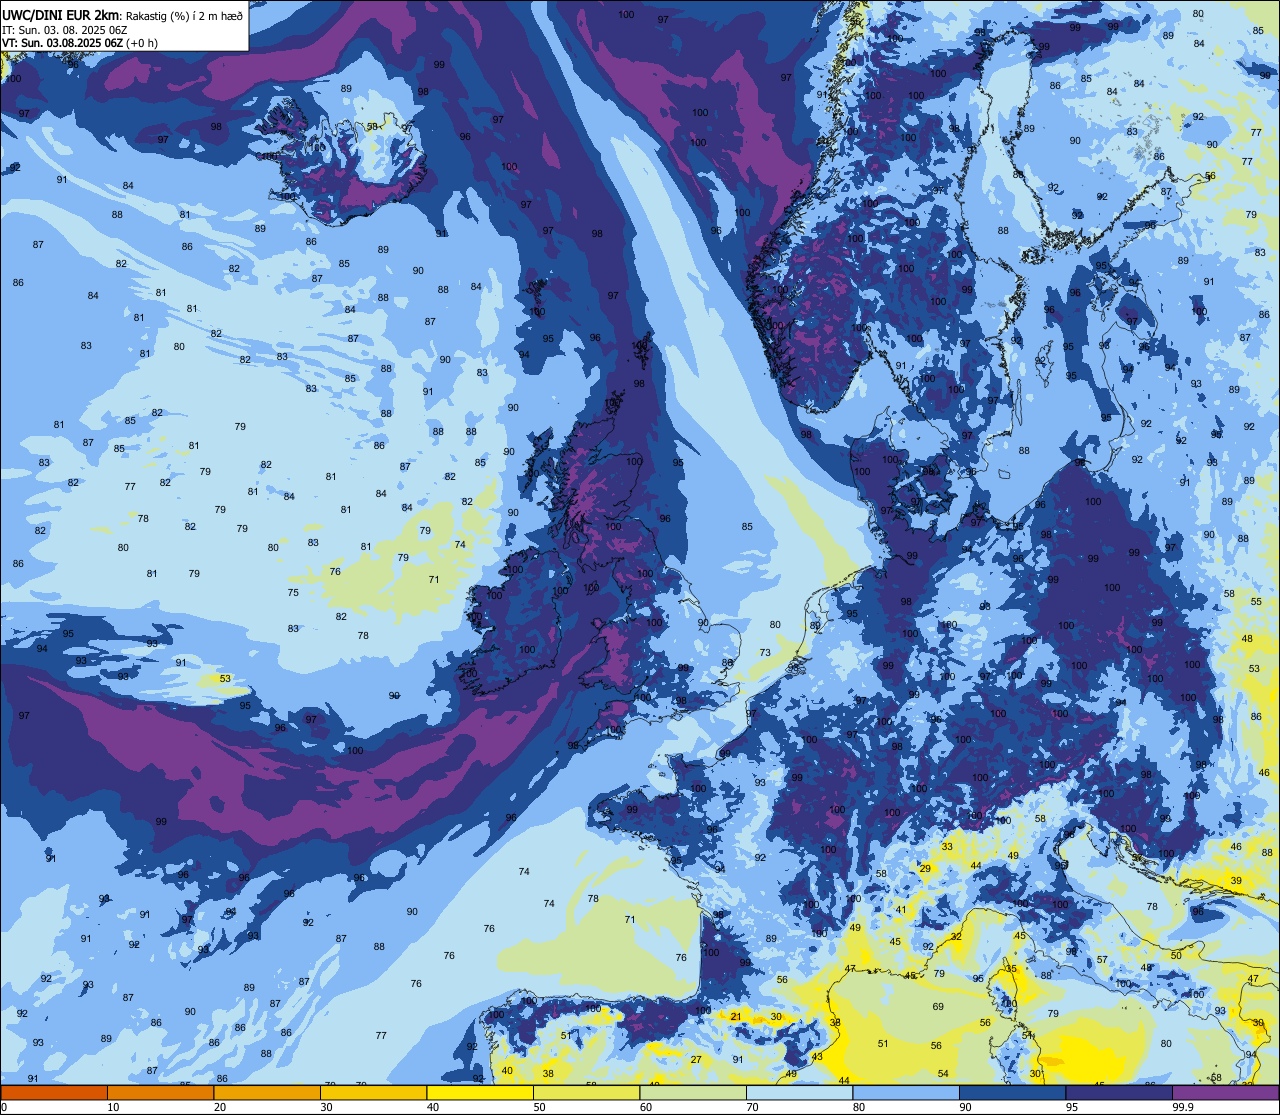Click the 50–60% pale yellow legend swatch

pyautogui.click(x=586, y=1092)
